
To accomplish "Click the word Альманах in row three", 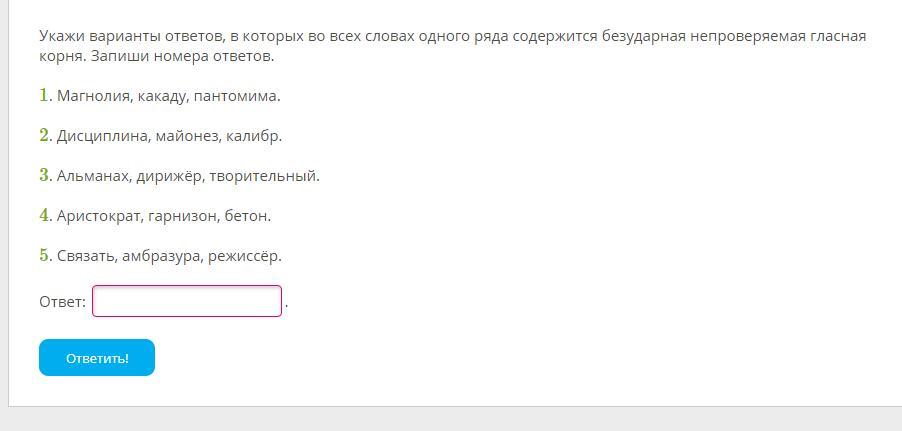I will coord(93,176).
